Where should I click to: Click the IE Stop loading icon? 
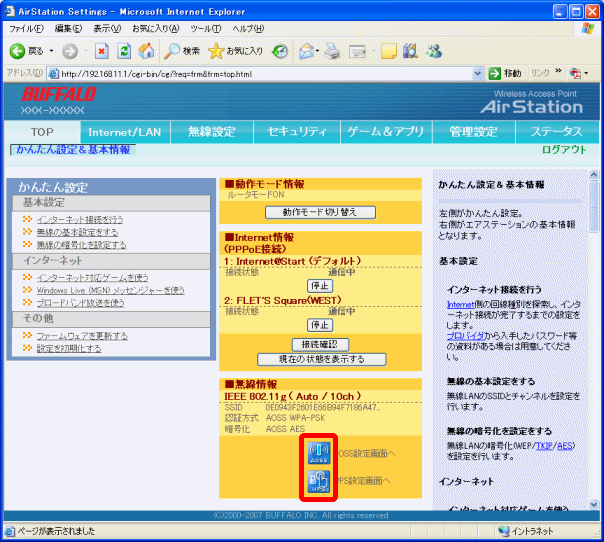click(x=102, y=50)
